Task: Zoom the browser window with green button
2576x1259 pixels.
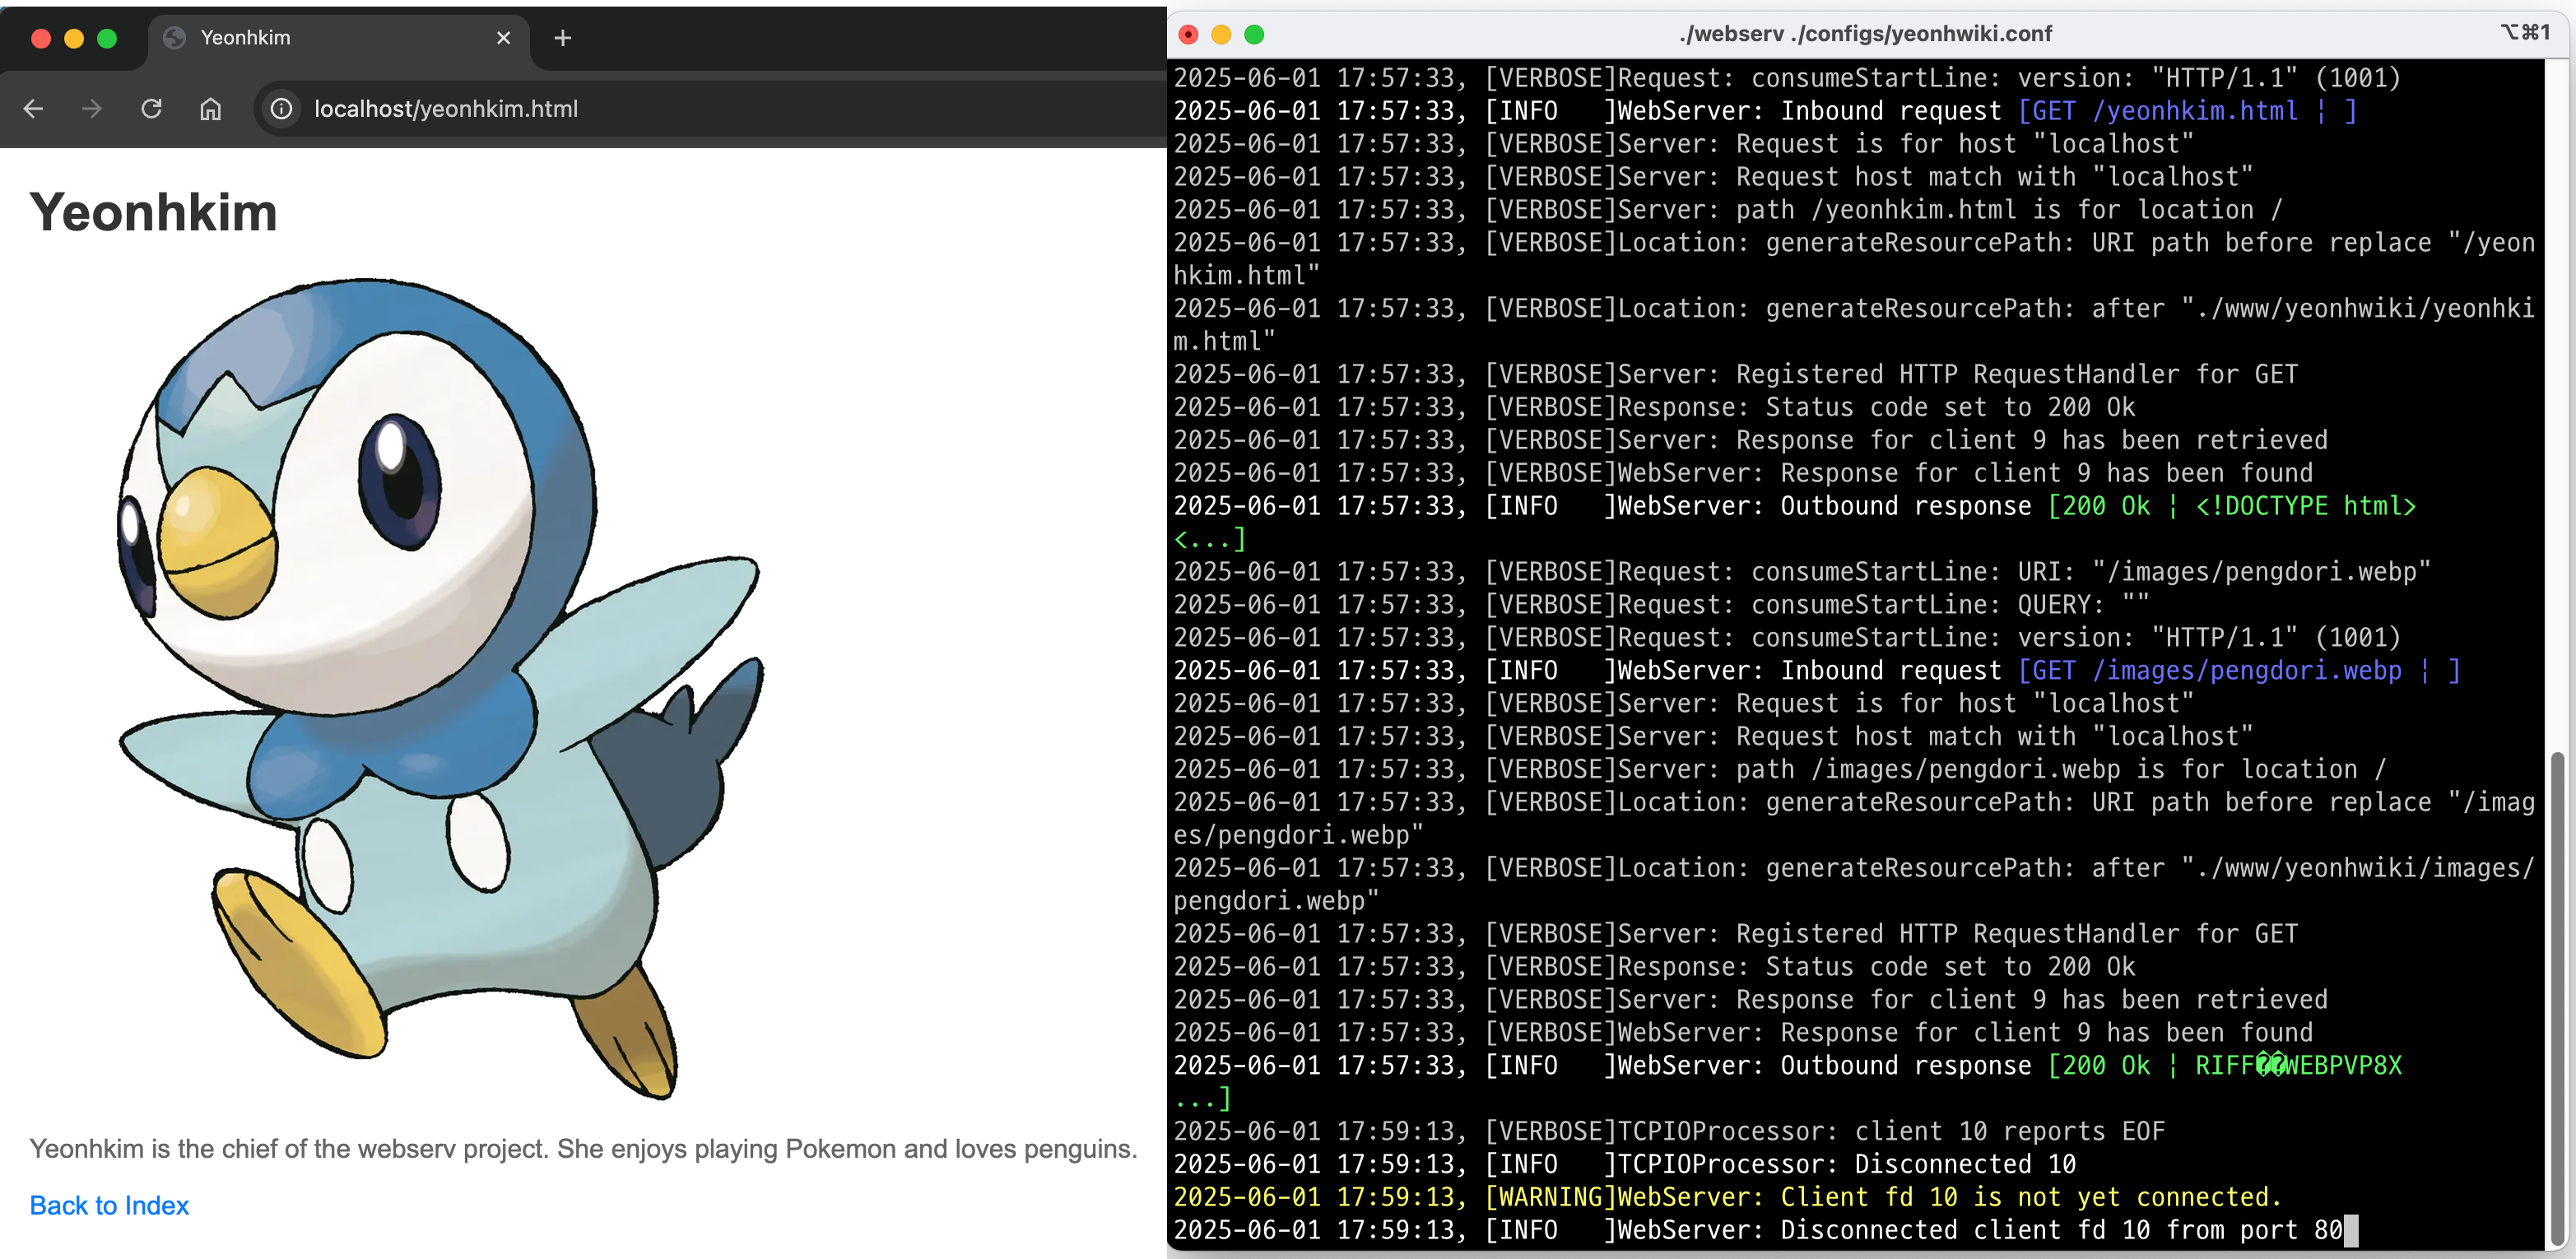Action: (x=107, y=38)
